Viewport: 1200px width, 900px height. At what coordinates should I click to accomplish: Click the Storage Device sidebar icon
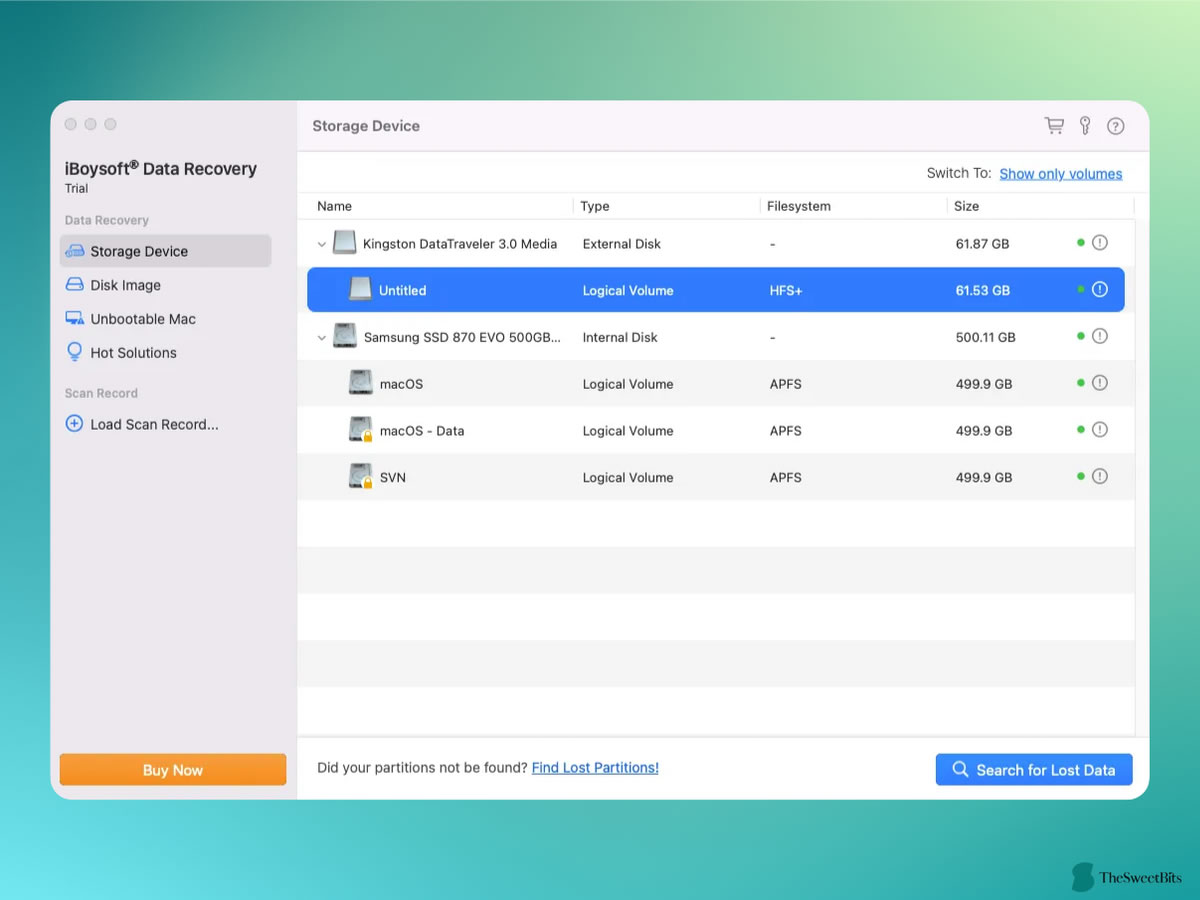(74, 251)
